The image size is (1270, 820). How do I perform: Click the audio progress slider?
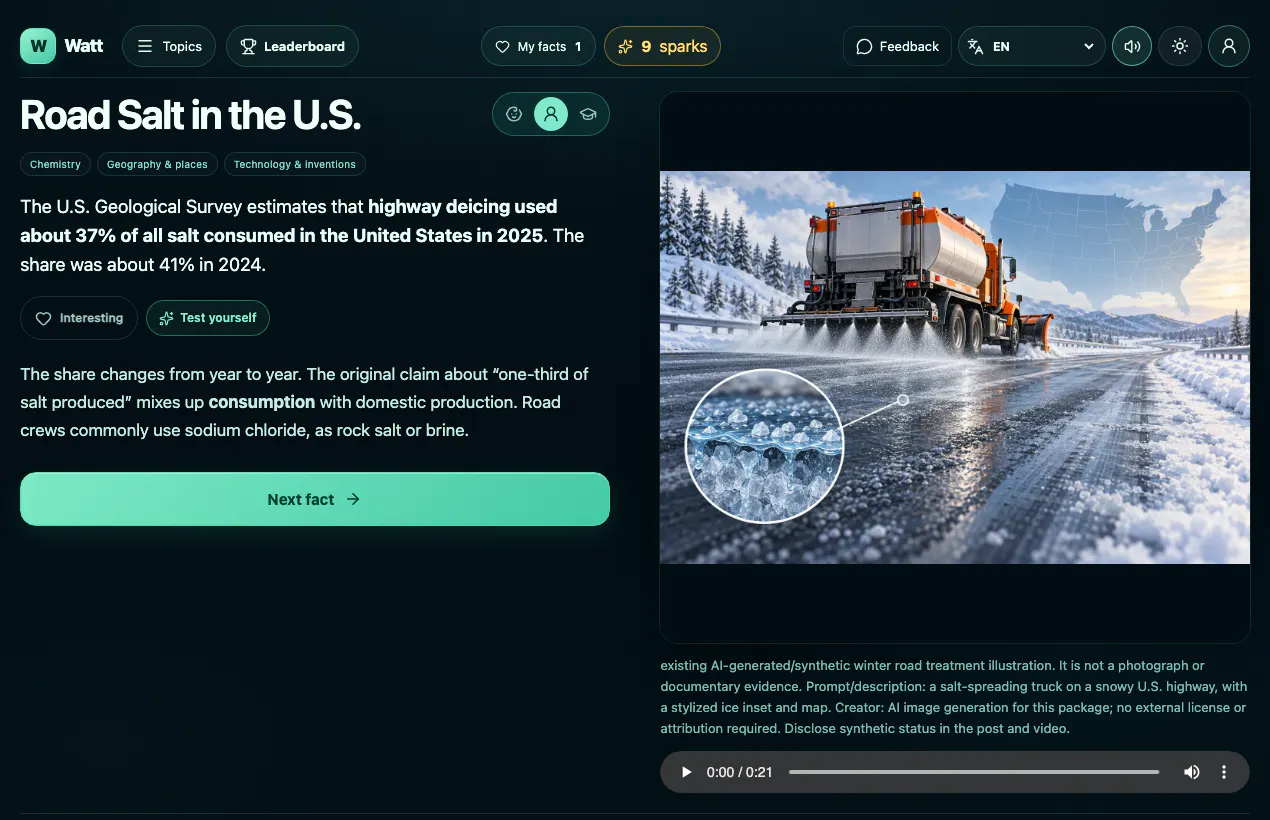974,772
